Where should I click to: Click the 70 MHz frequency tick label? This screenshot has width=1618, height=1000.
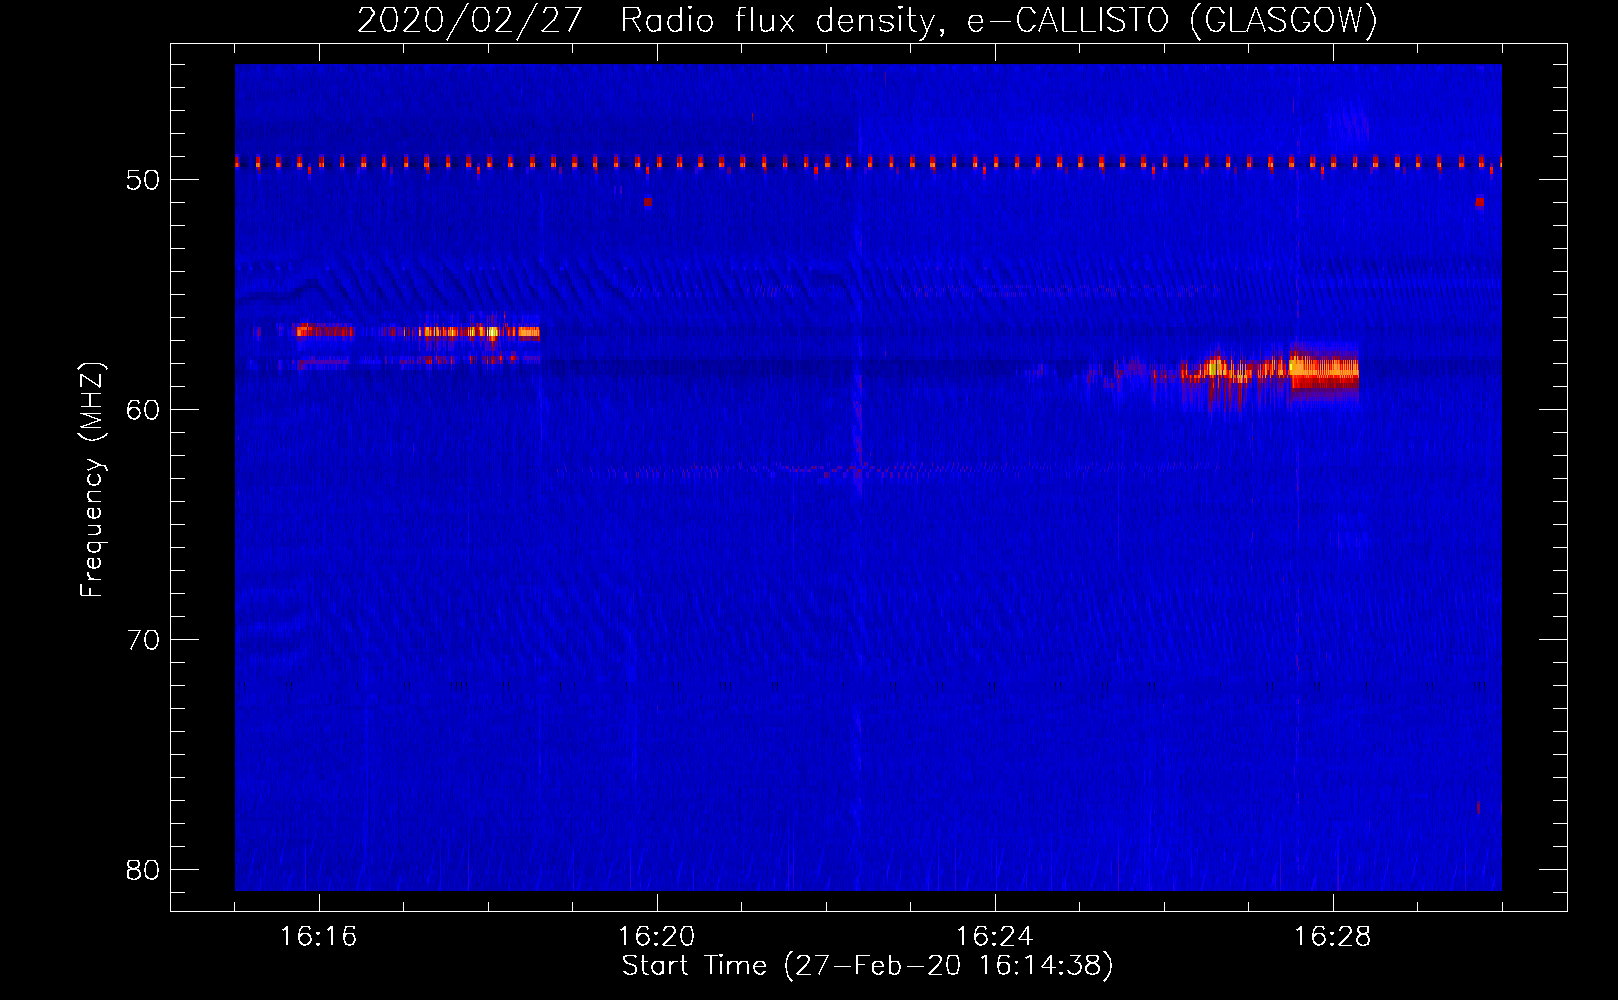point(143,640)
